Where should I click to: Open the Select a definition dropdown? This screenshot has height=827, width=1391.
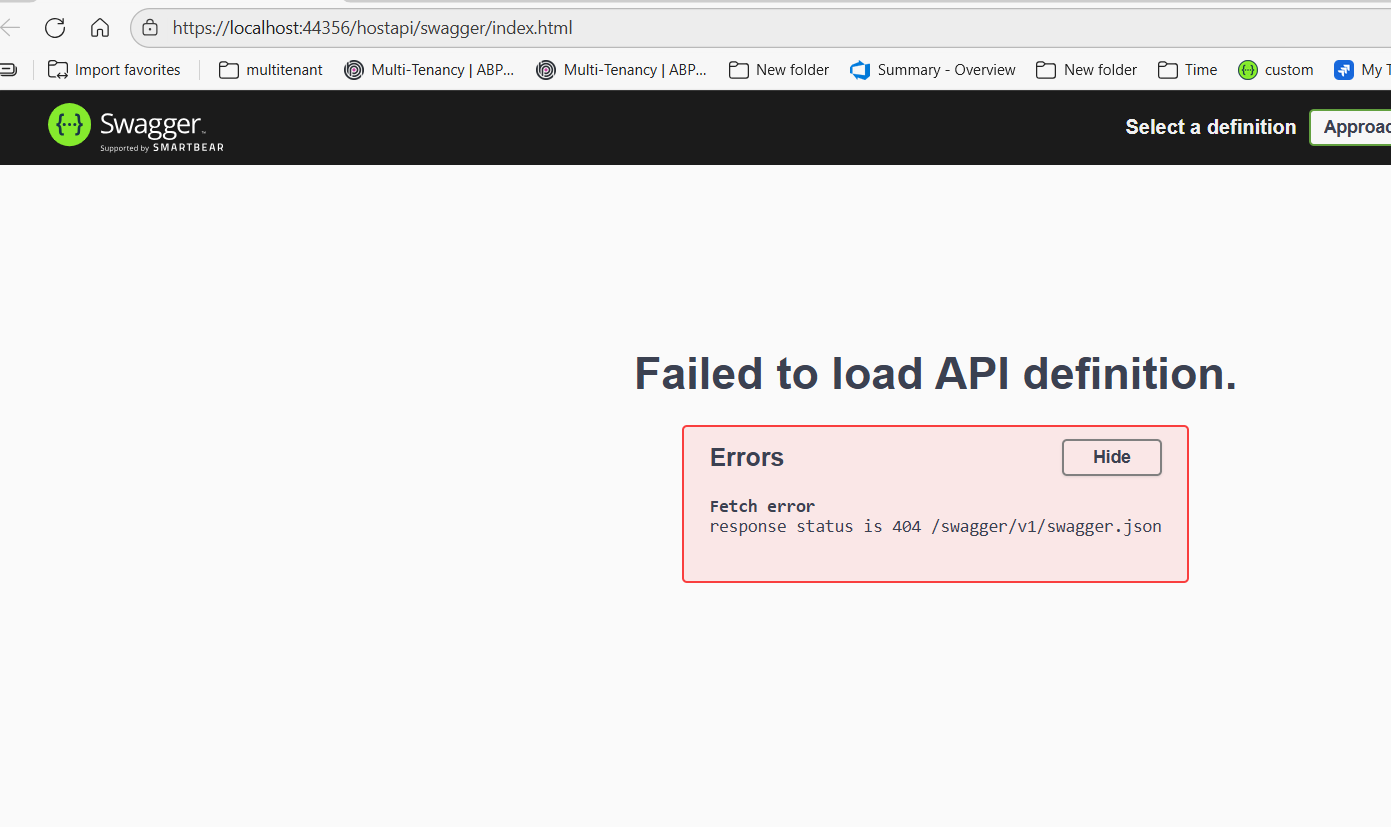tap(1352, 127)
